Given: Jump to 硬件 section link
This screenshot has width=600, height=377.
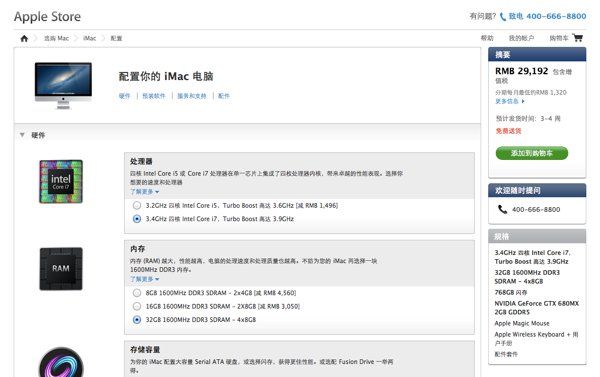Looking at the screenshot, I should (125, 96).
